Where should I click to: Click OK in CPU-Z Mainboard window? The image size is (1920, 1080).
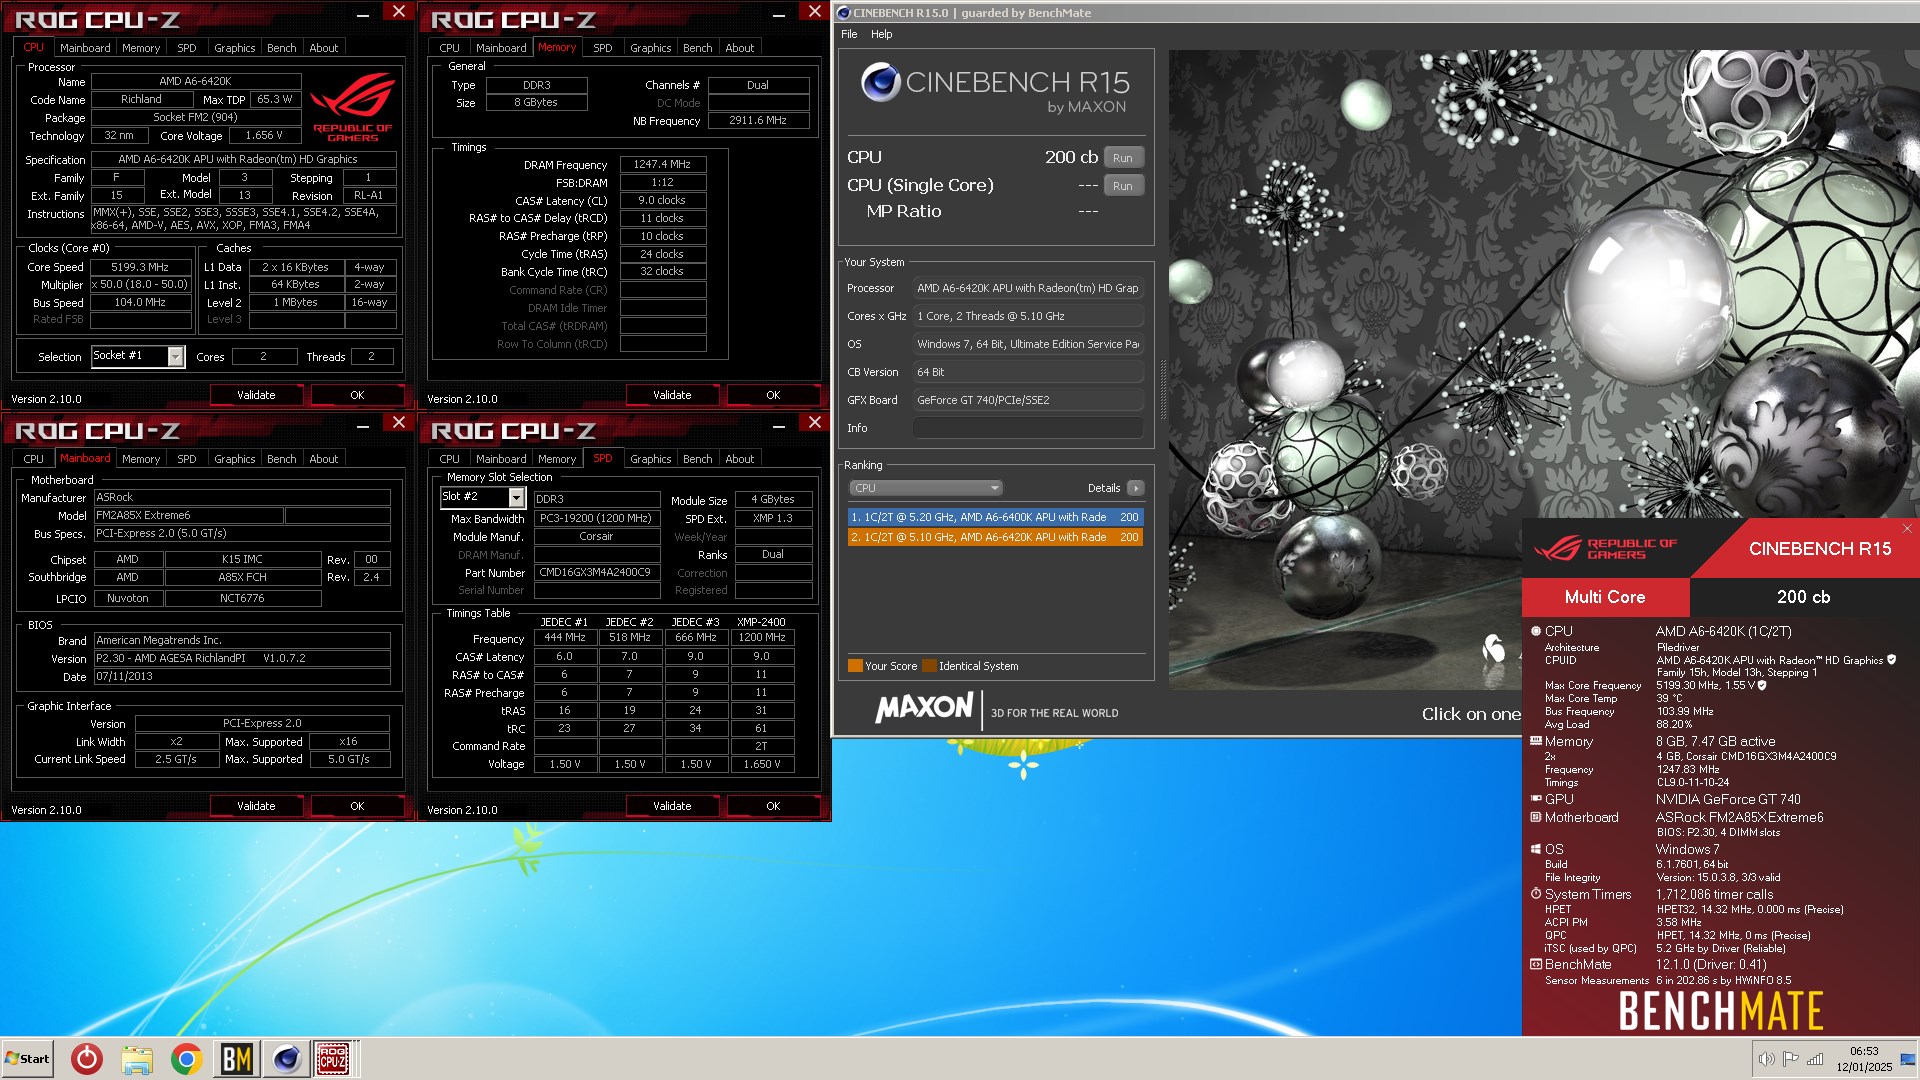click(357, 806)
